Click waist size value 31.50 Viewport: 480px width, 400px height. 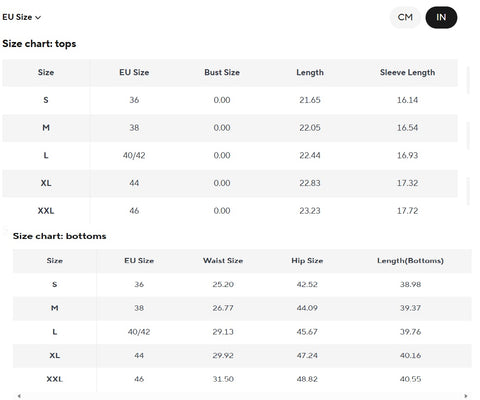223,379
